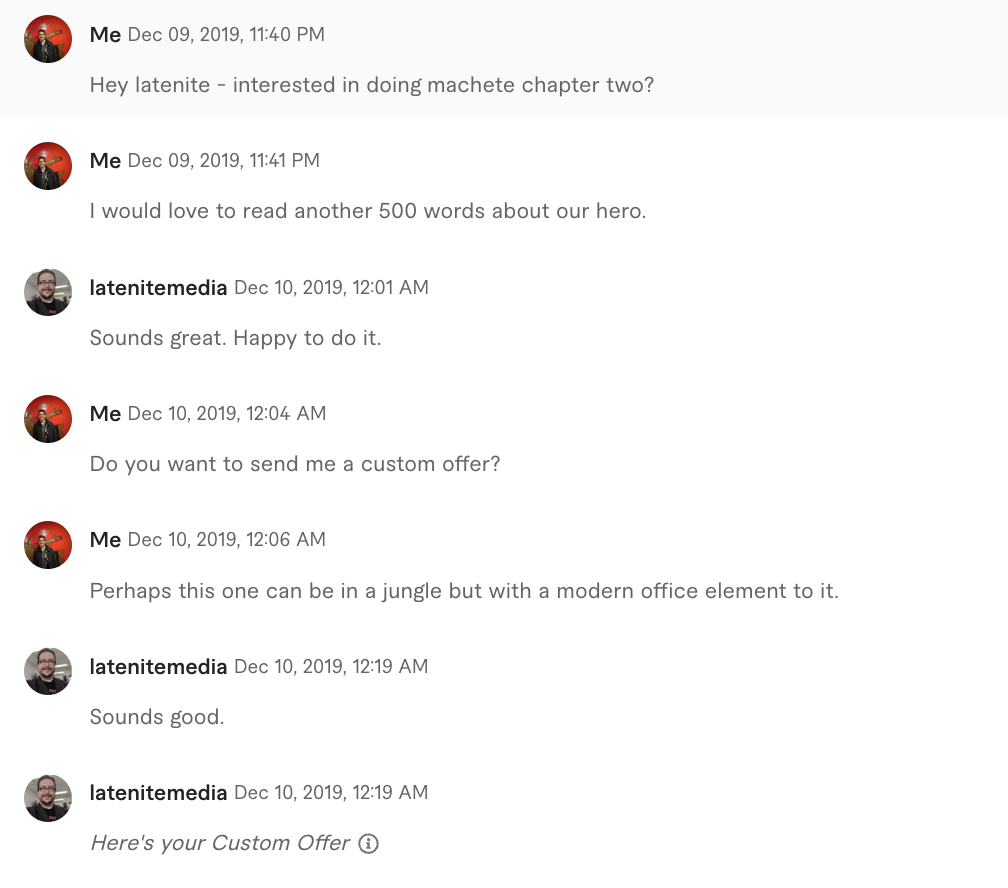Viewport: 1008px width, 888px height.
Task: Click the message about the jungle office setting
Action: (x=464, y=591)
